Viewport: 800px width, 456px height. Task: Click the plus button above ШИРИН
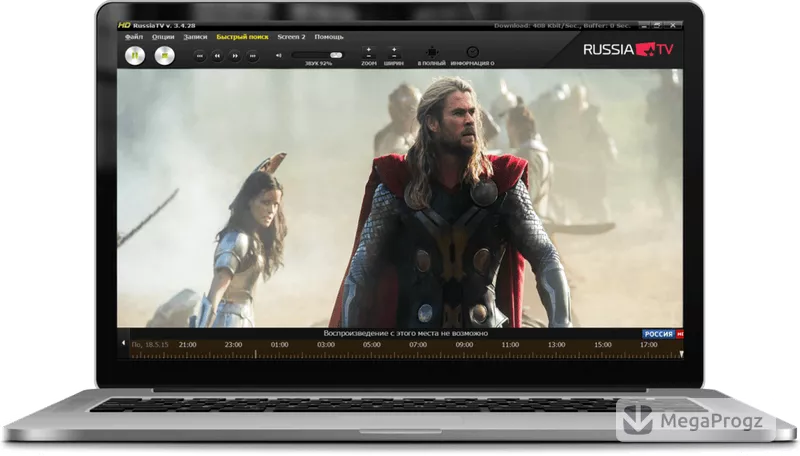click(x=394, y=49)
